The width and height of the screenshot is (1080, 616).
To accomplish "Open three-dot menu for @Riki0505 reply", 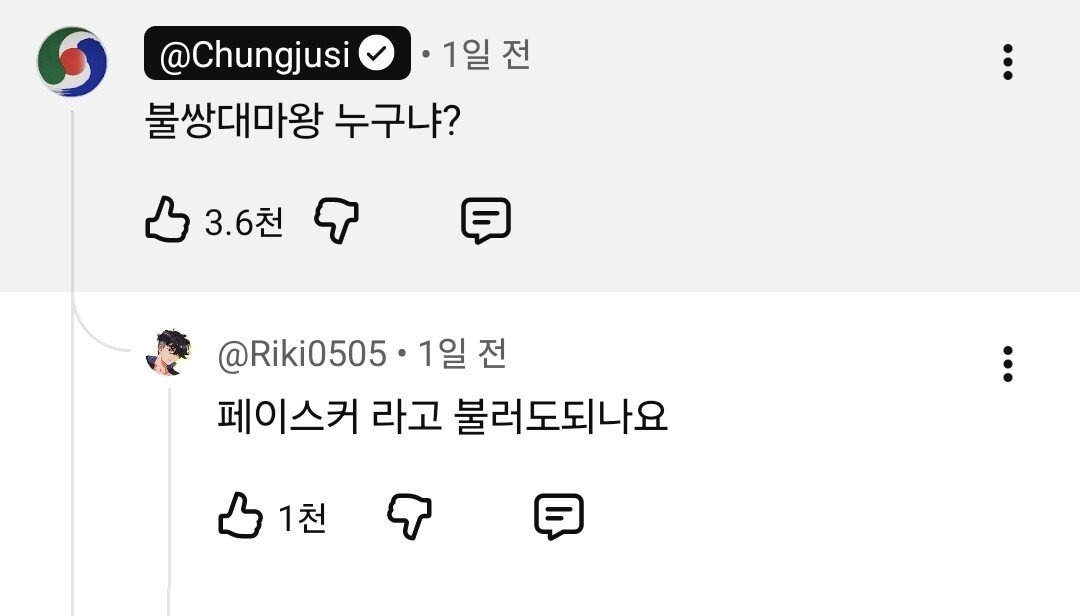I will [x=1007, y=364].
